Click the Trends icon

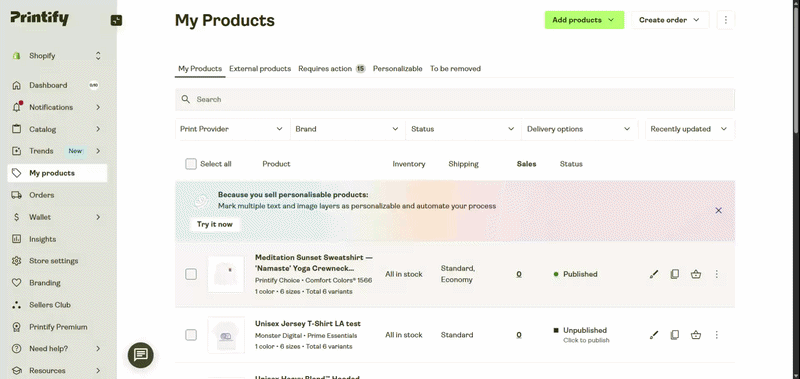[x=16, y=151]
